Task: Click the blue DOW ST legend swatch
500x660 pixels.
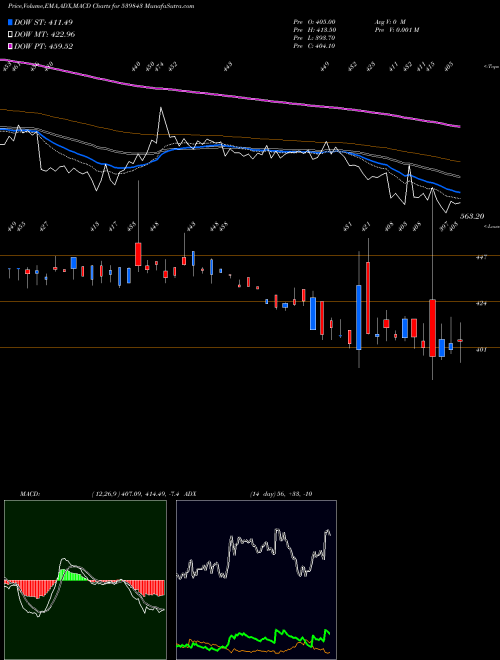Action: 10,22
